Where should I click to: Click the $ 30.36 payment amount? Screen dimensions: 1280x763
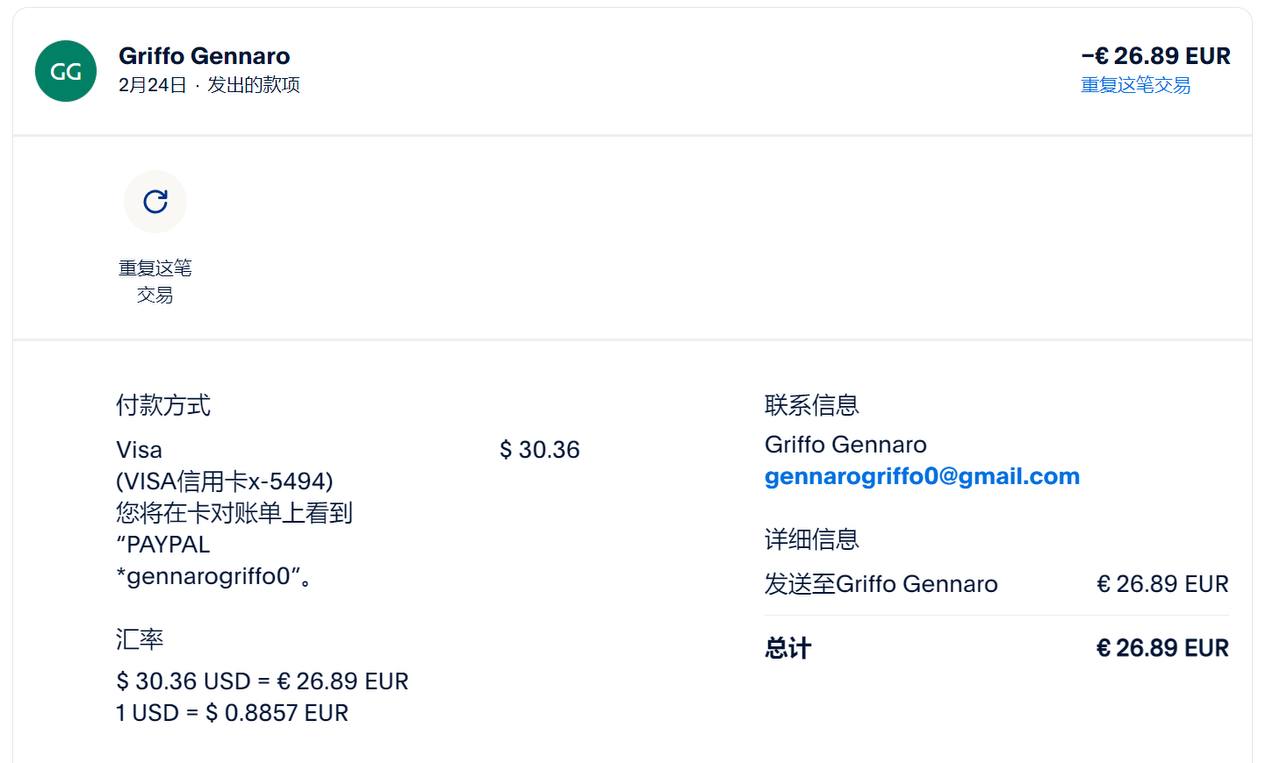tap(539, 450)
